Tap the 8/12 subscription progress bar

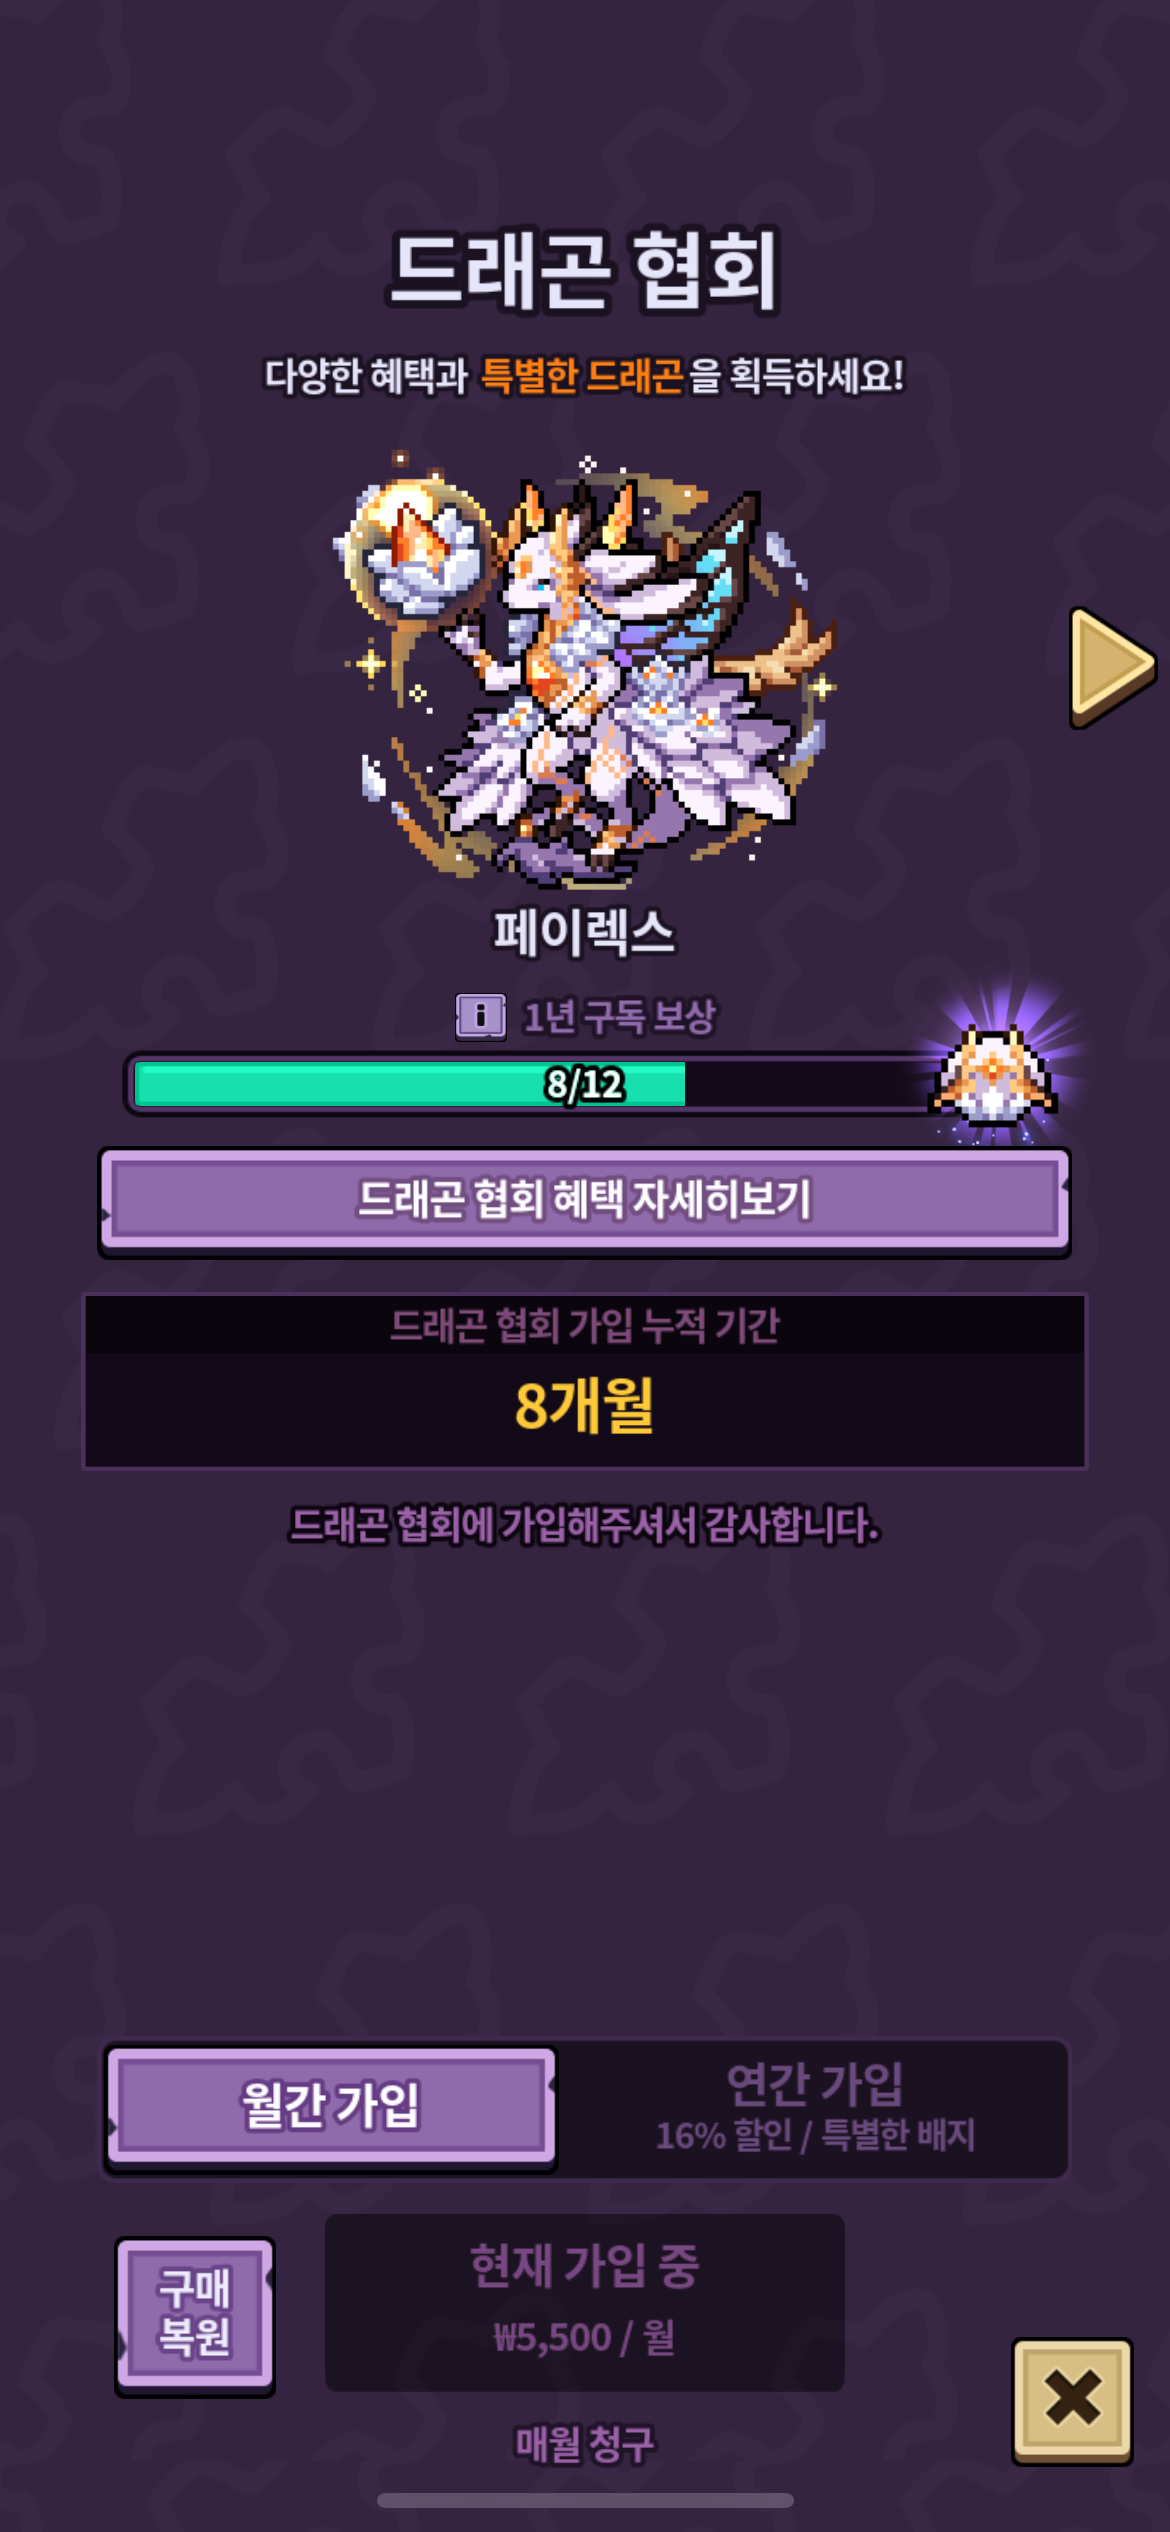[x=530, y=1084]
